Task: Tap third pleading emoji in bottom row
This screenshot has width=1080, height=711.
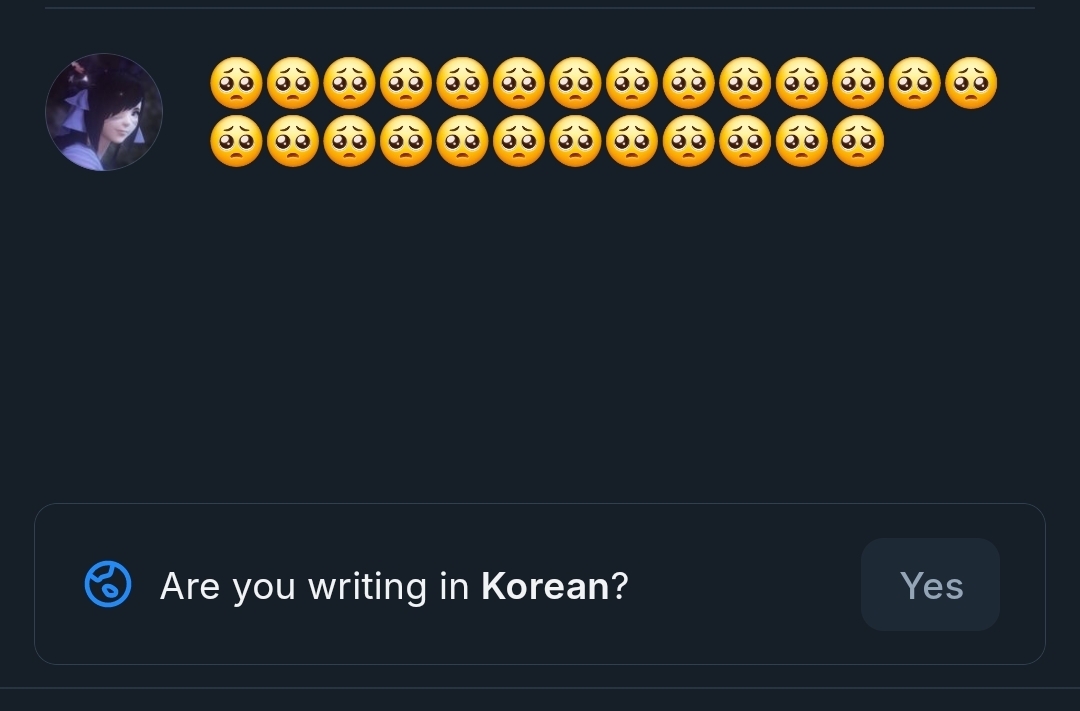Action: tap(349, 141)
